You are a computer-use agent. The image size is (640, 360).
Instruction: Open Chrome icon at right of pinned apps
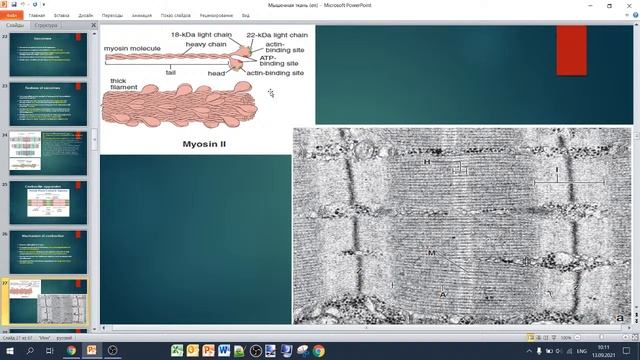click(x=319, y=351)
